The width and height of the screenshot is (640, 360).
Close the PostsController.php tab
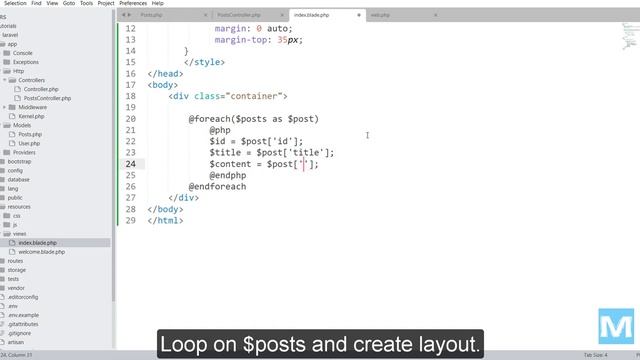click(282, 15)
